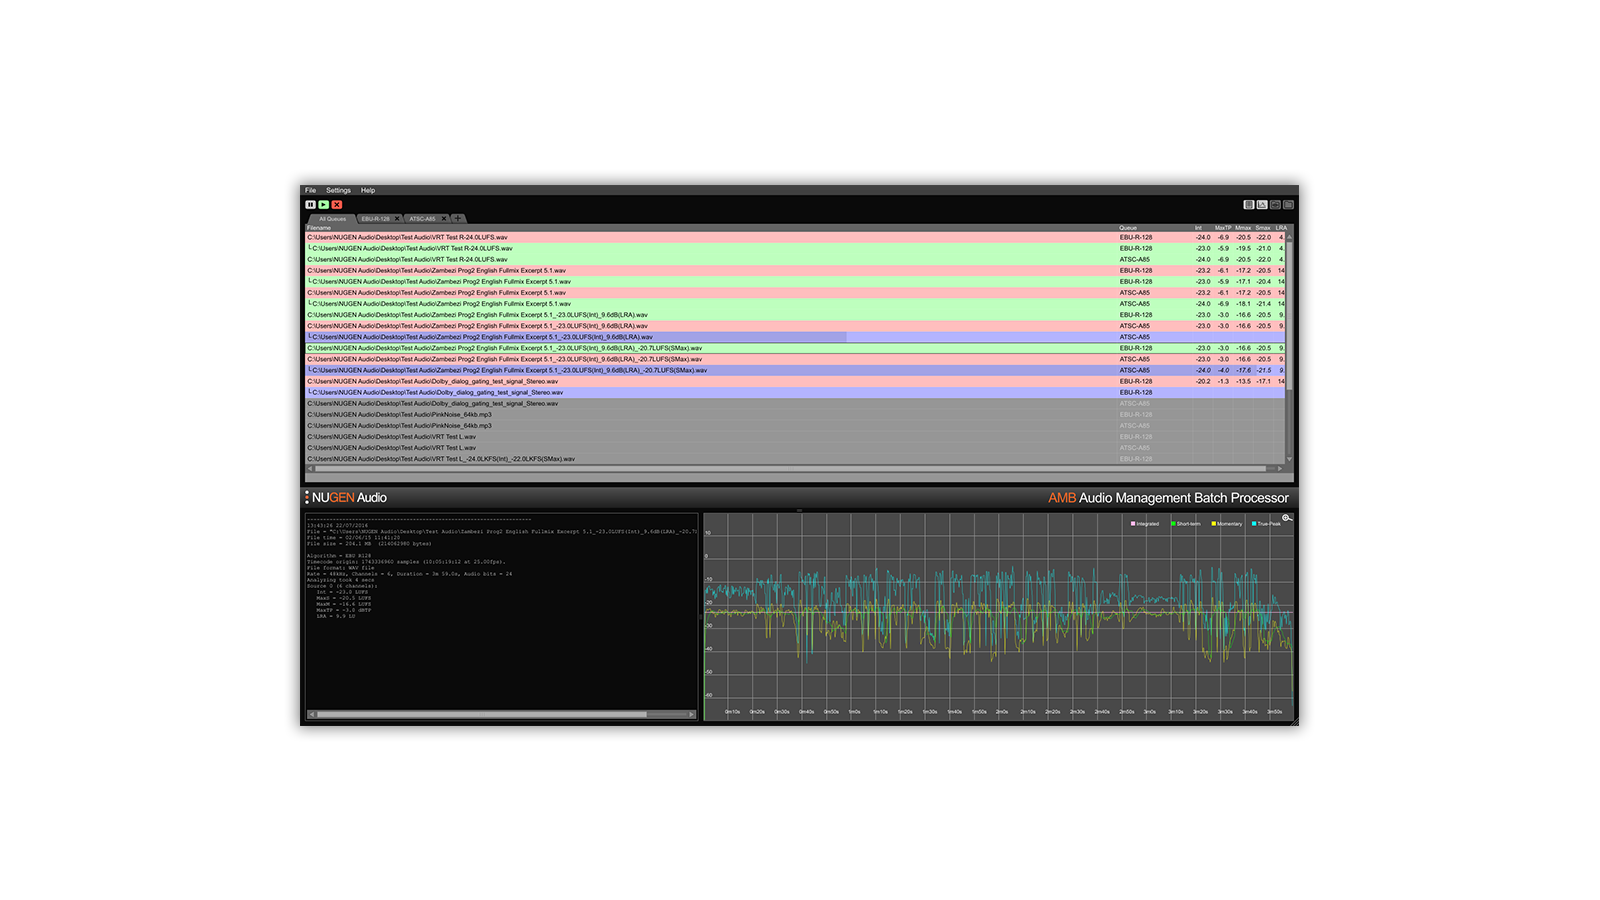The image size is (1600, 900).
Task: Select pink VRT Test R-24.0LUFS.wav EBU-R-128 row
Action: (795, 238)
